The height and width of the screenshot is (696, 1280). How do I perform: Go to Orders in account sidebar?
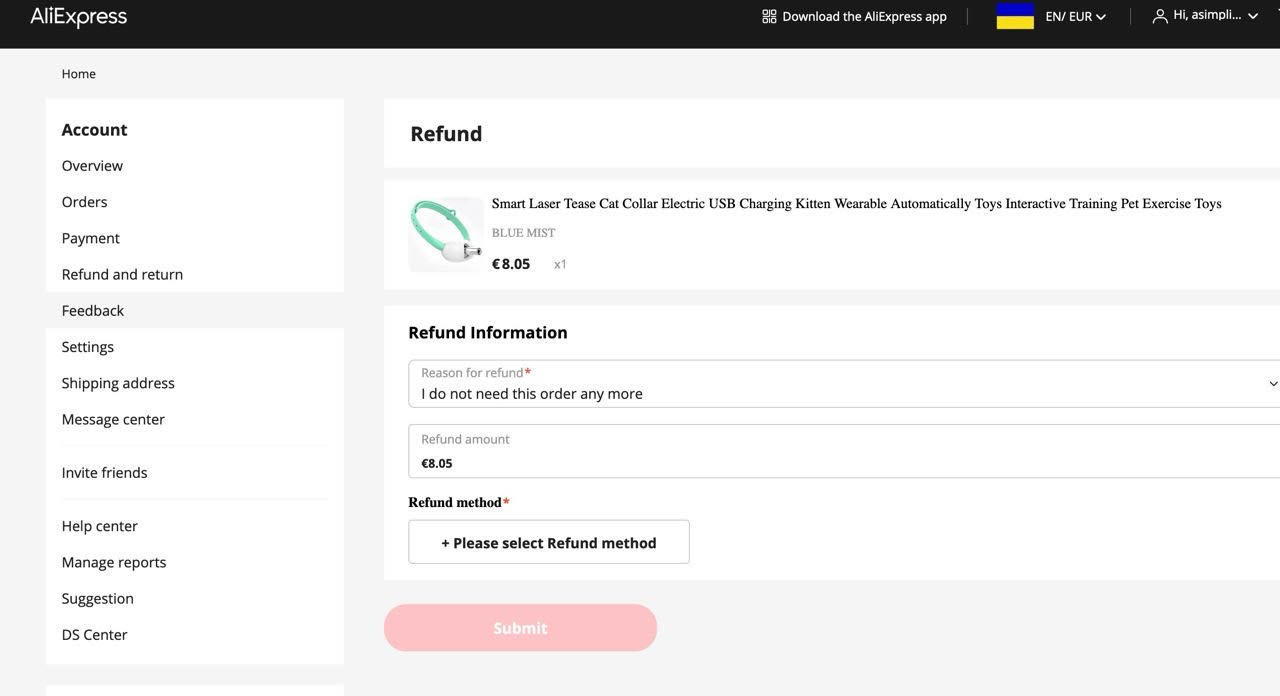point(84,202)
